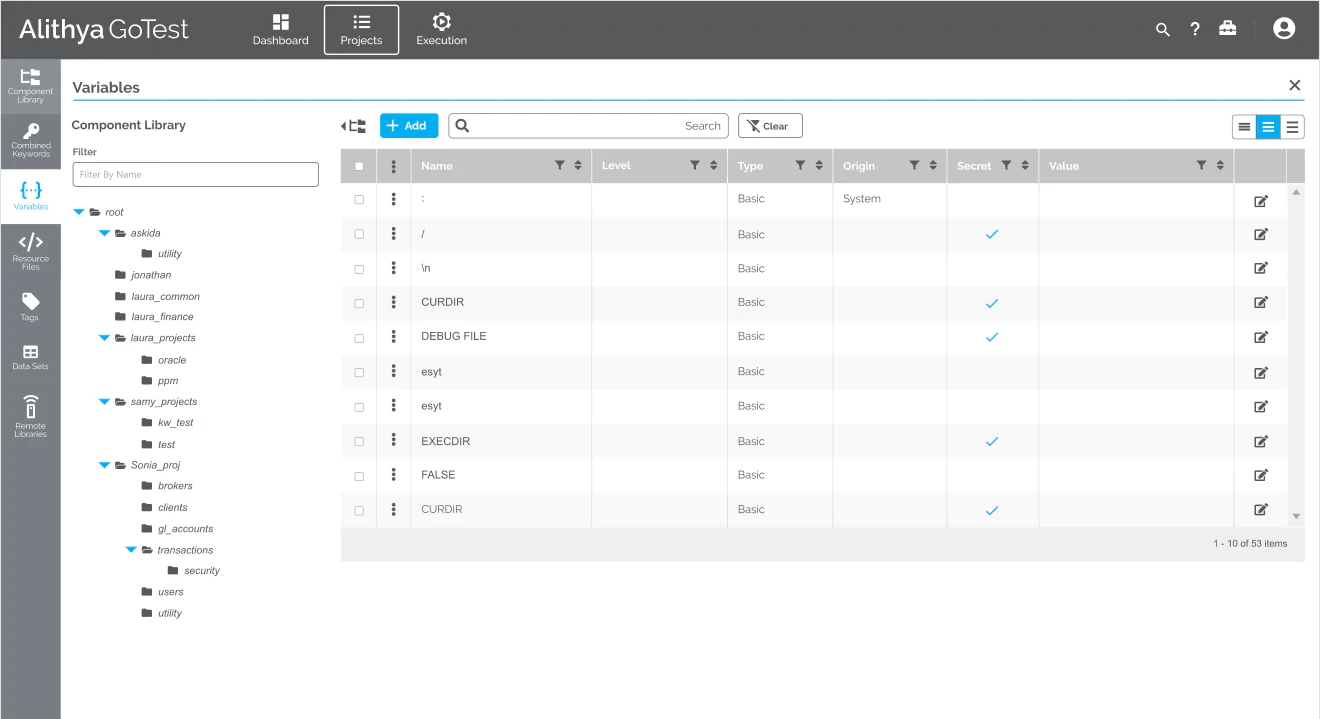Check the checkbox on the FALSE variable row

pos(358,475)
